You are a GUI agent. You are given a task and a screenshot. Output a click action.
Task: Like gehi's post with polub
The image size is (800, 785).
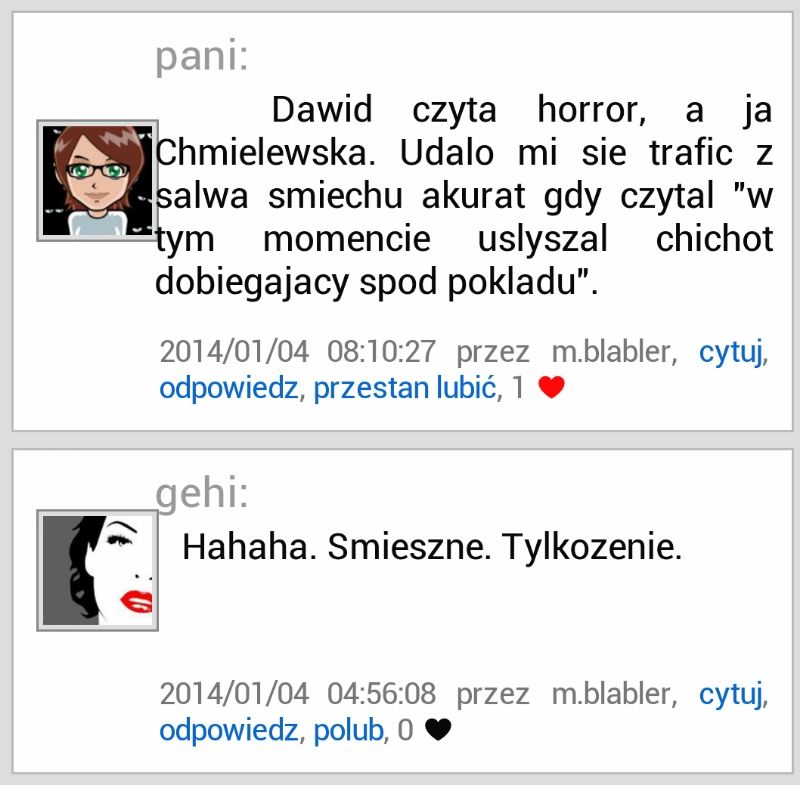[348, 730]
